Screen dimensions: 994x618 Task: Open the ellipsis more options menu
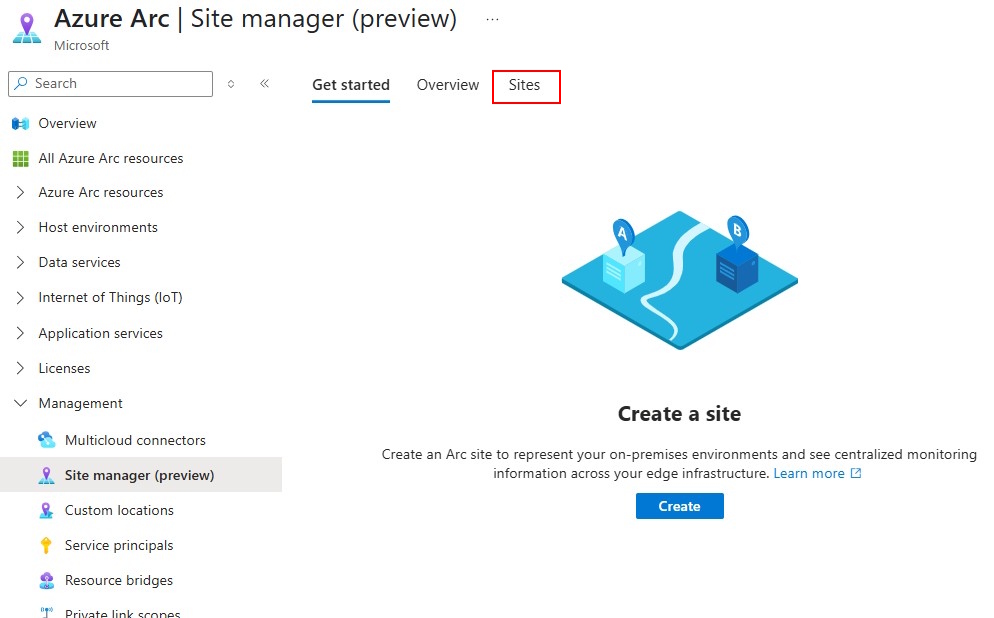pyautogui.click(x=493, y=20)
